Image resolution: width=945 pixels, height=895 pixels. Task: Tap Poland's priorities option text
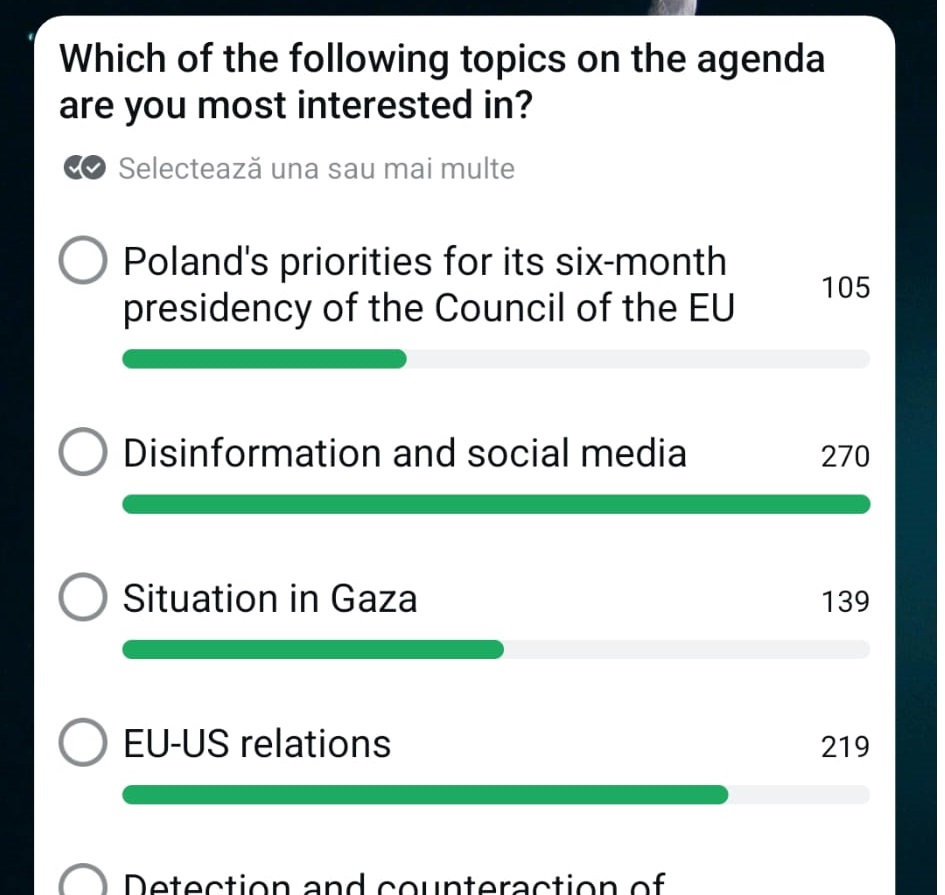point(429,284)
